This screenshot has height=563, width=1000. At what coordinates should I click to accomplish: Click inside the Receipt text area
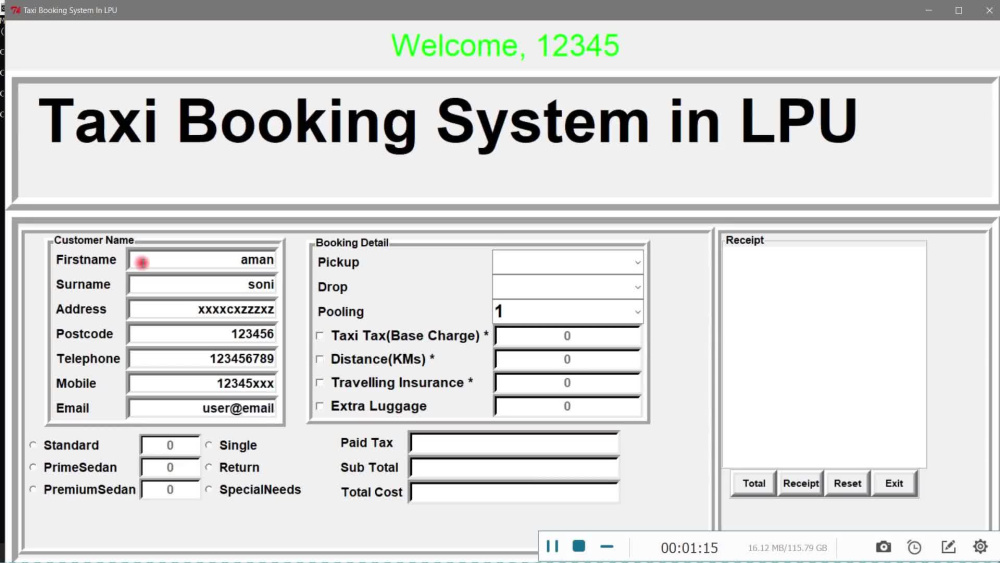pos(824,356)
